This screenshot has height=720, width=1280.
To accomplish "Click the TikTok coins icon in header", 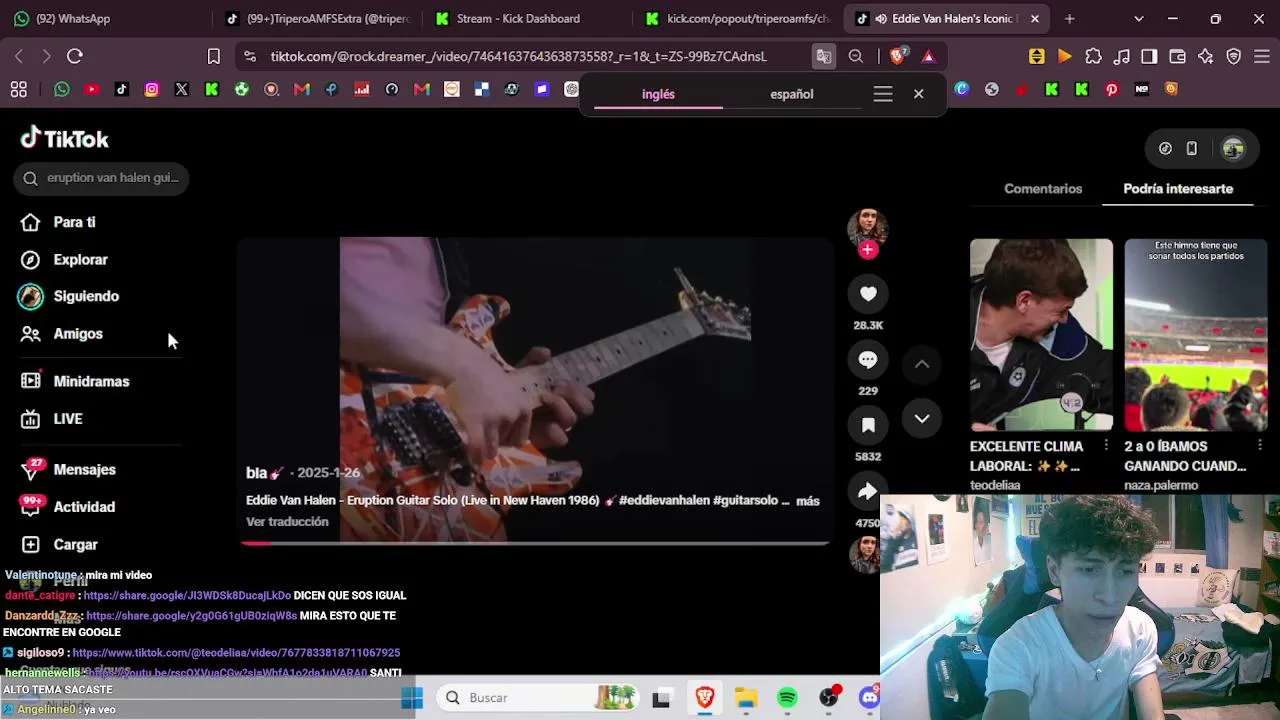I will pyautogui.click(x=1165, y=149).
